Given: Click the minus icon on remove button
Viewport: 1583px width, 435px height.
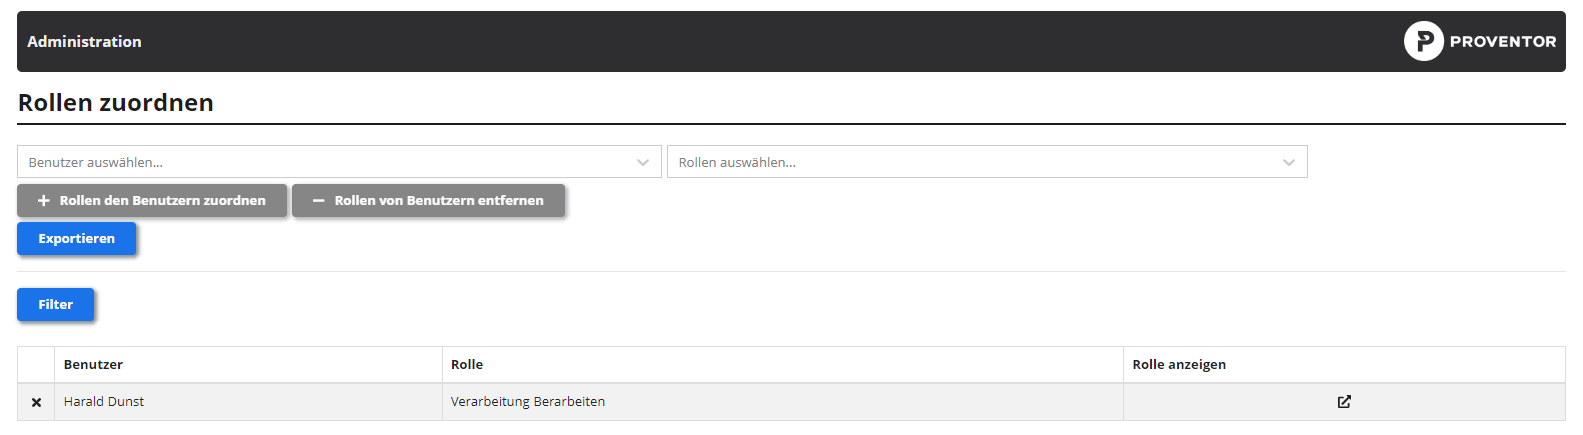Looking at the screenshot, I should (318, 201).
